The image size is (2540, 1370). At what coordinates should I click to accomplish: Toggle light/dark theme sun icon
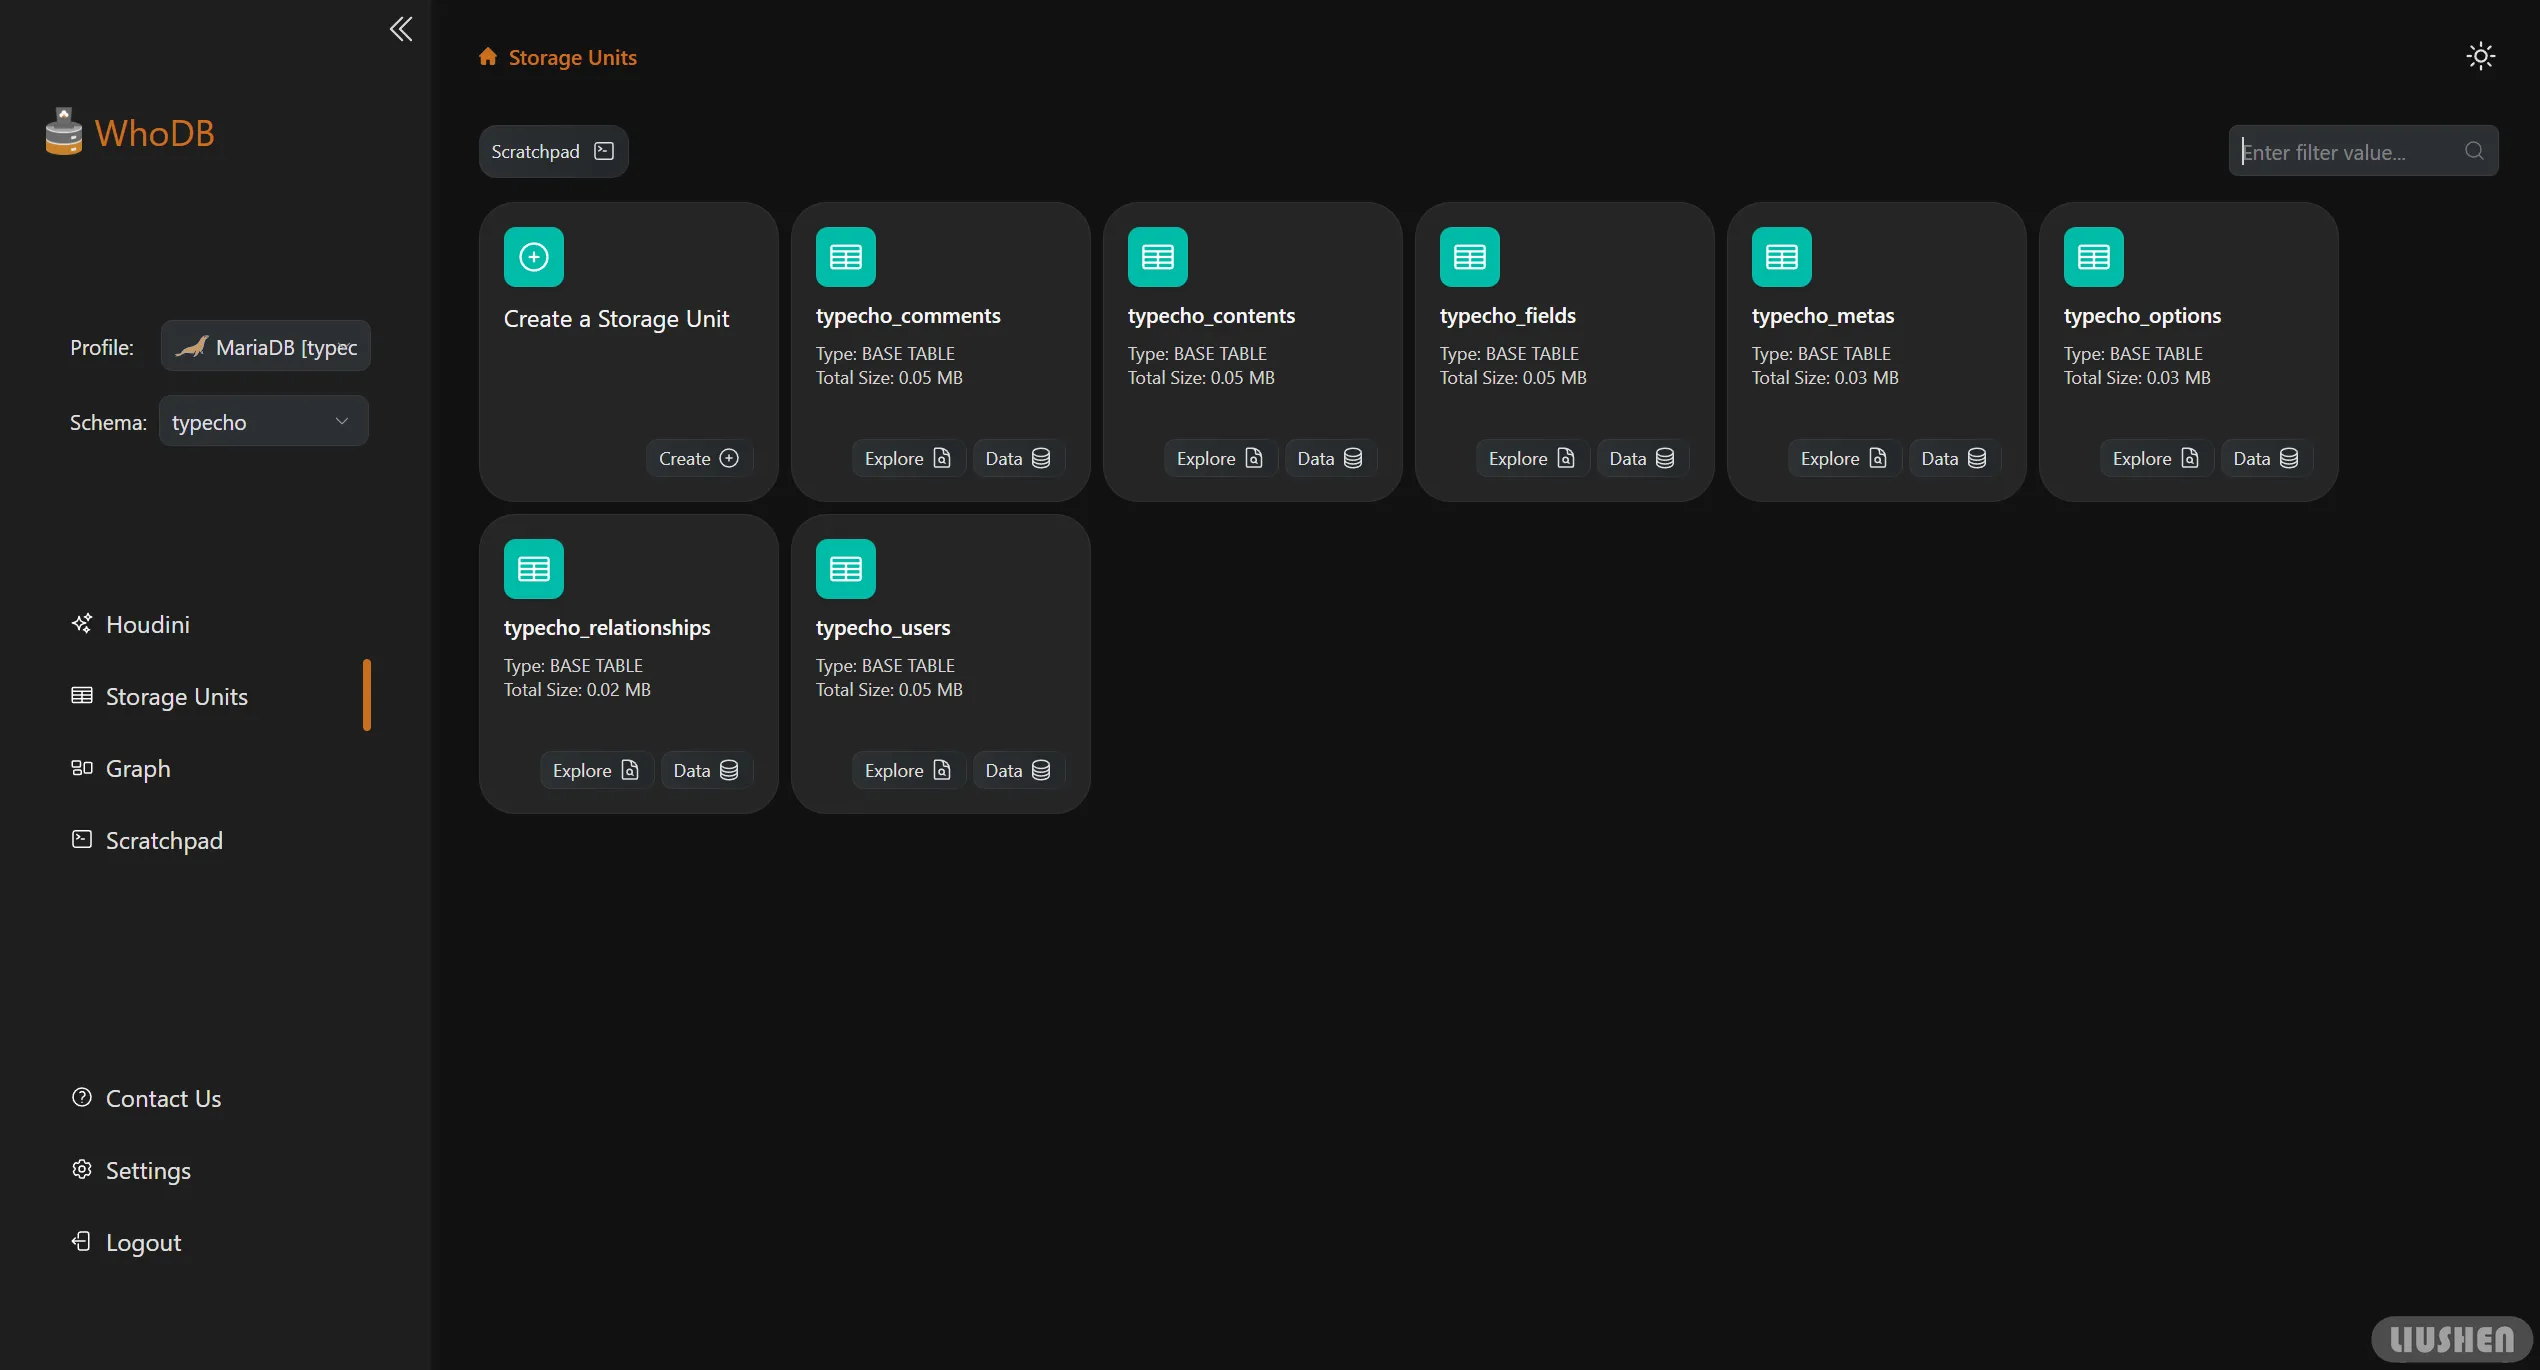[x=2480, y=56]
